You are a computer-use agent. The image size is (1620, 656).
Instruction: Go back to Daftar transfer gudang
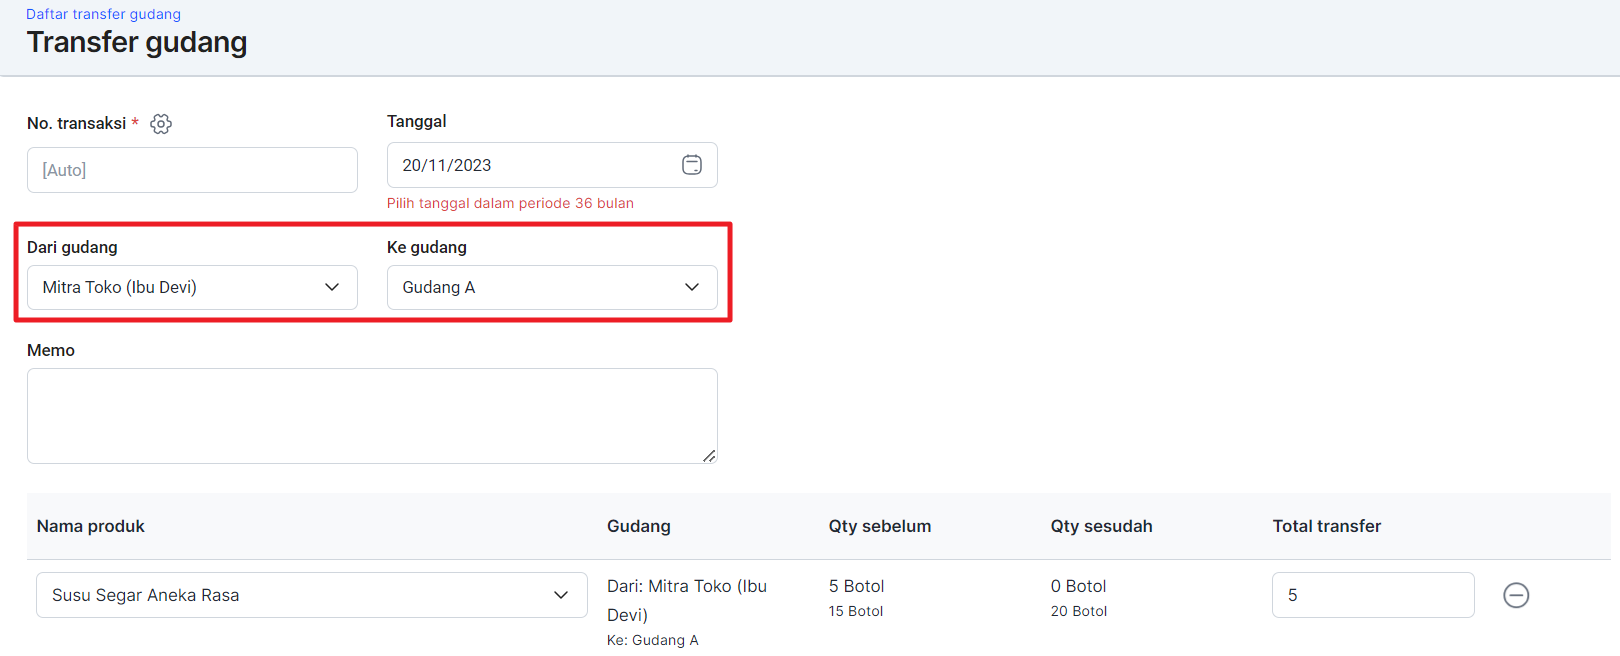104,14
